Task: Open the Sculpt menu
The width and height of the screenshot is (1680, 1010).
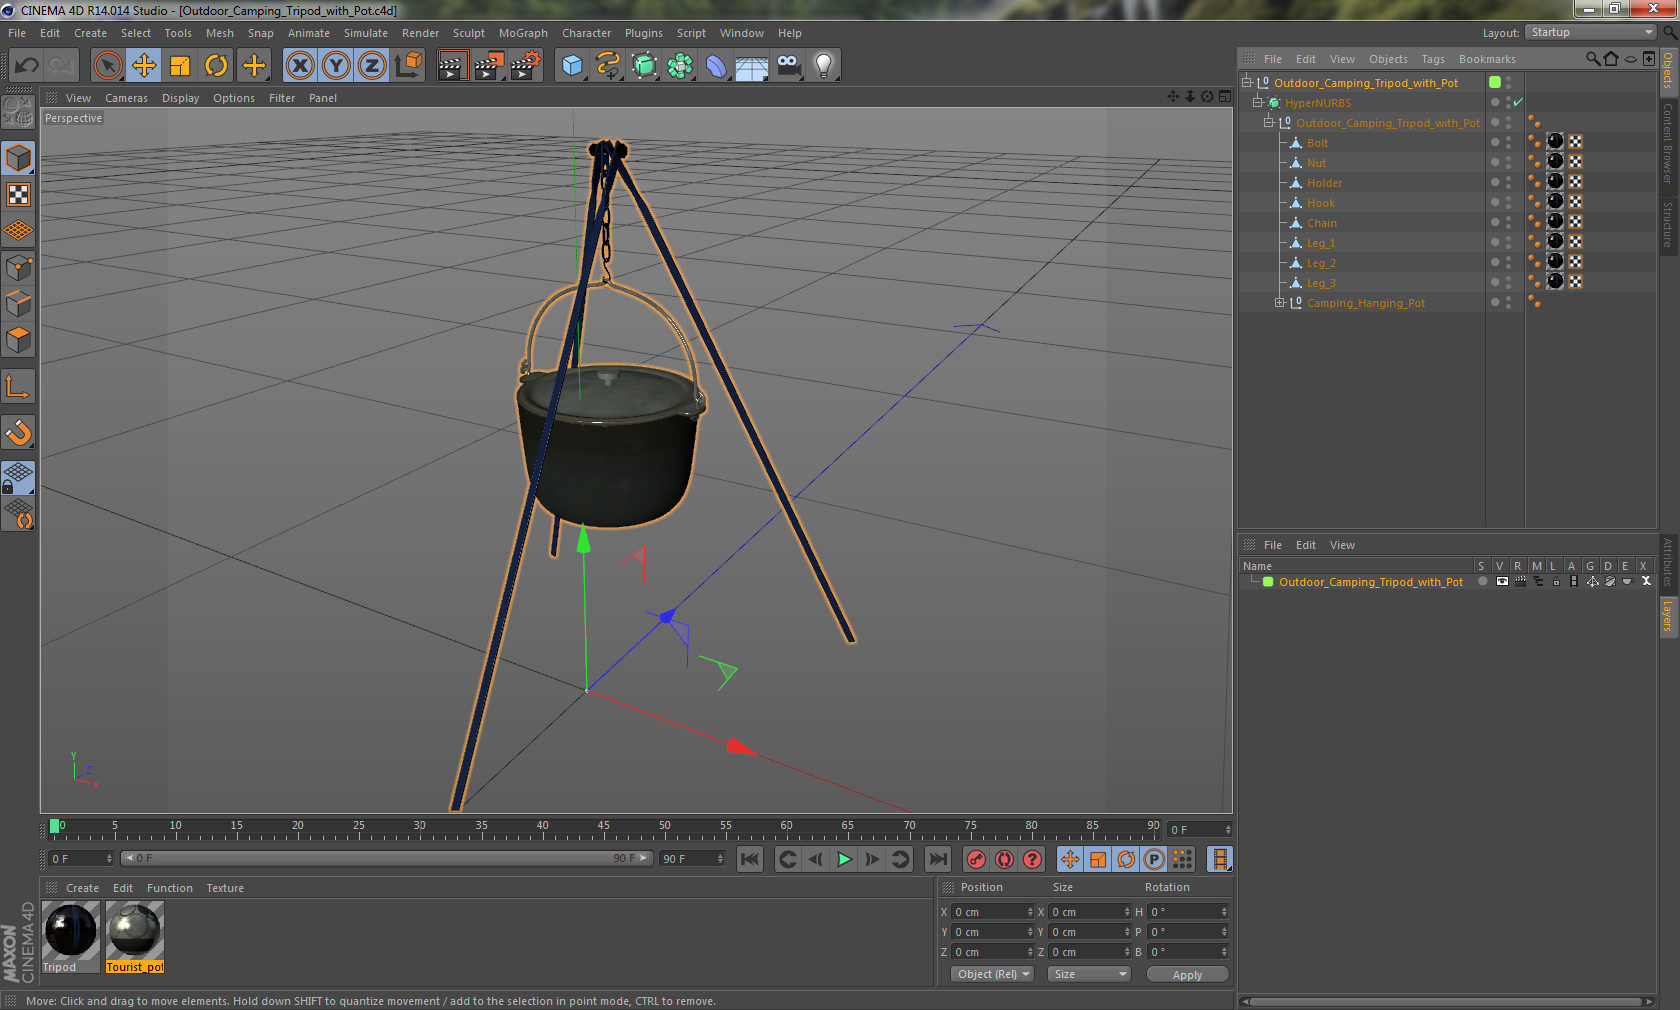Action: [468, 33]
